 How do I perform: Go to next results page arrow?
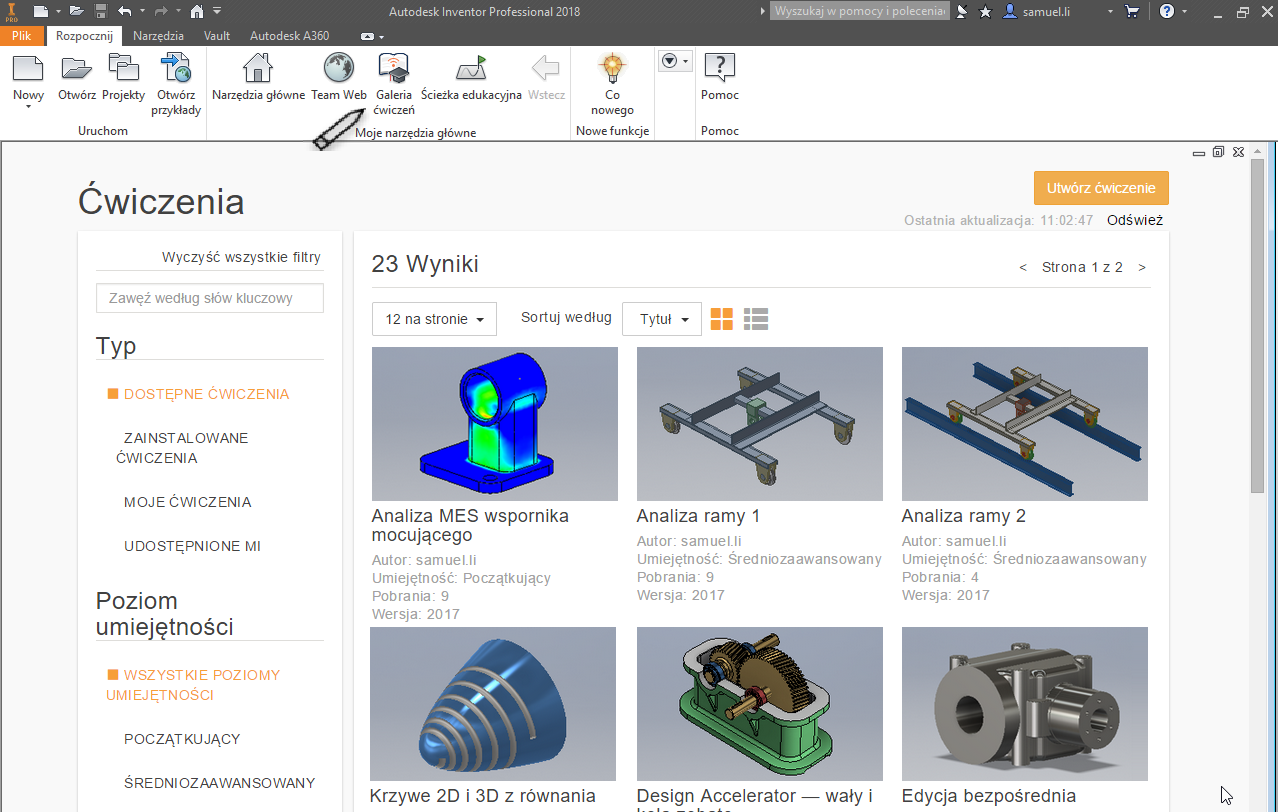click(1142, 267)
